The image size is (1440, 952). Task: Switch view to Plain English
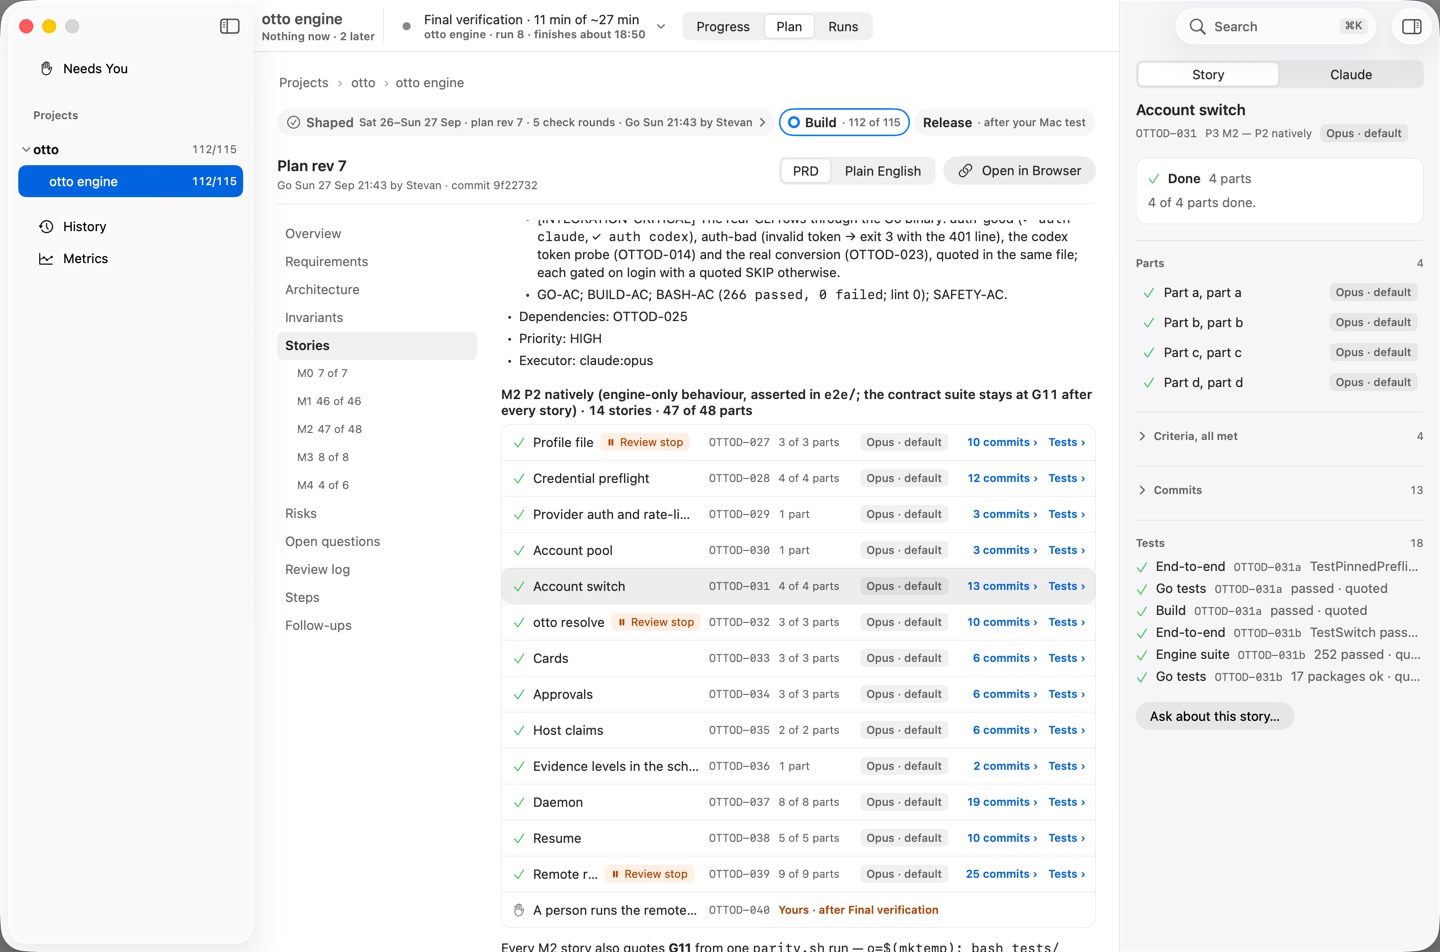coord(883,171)
